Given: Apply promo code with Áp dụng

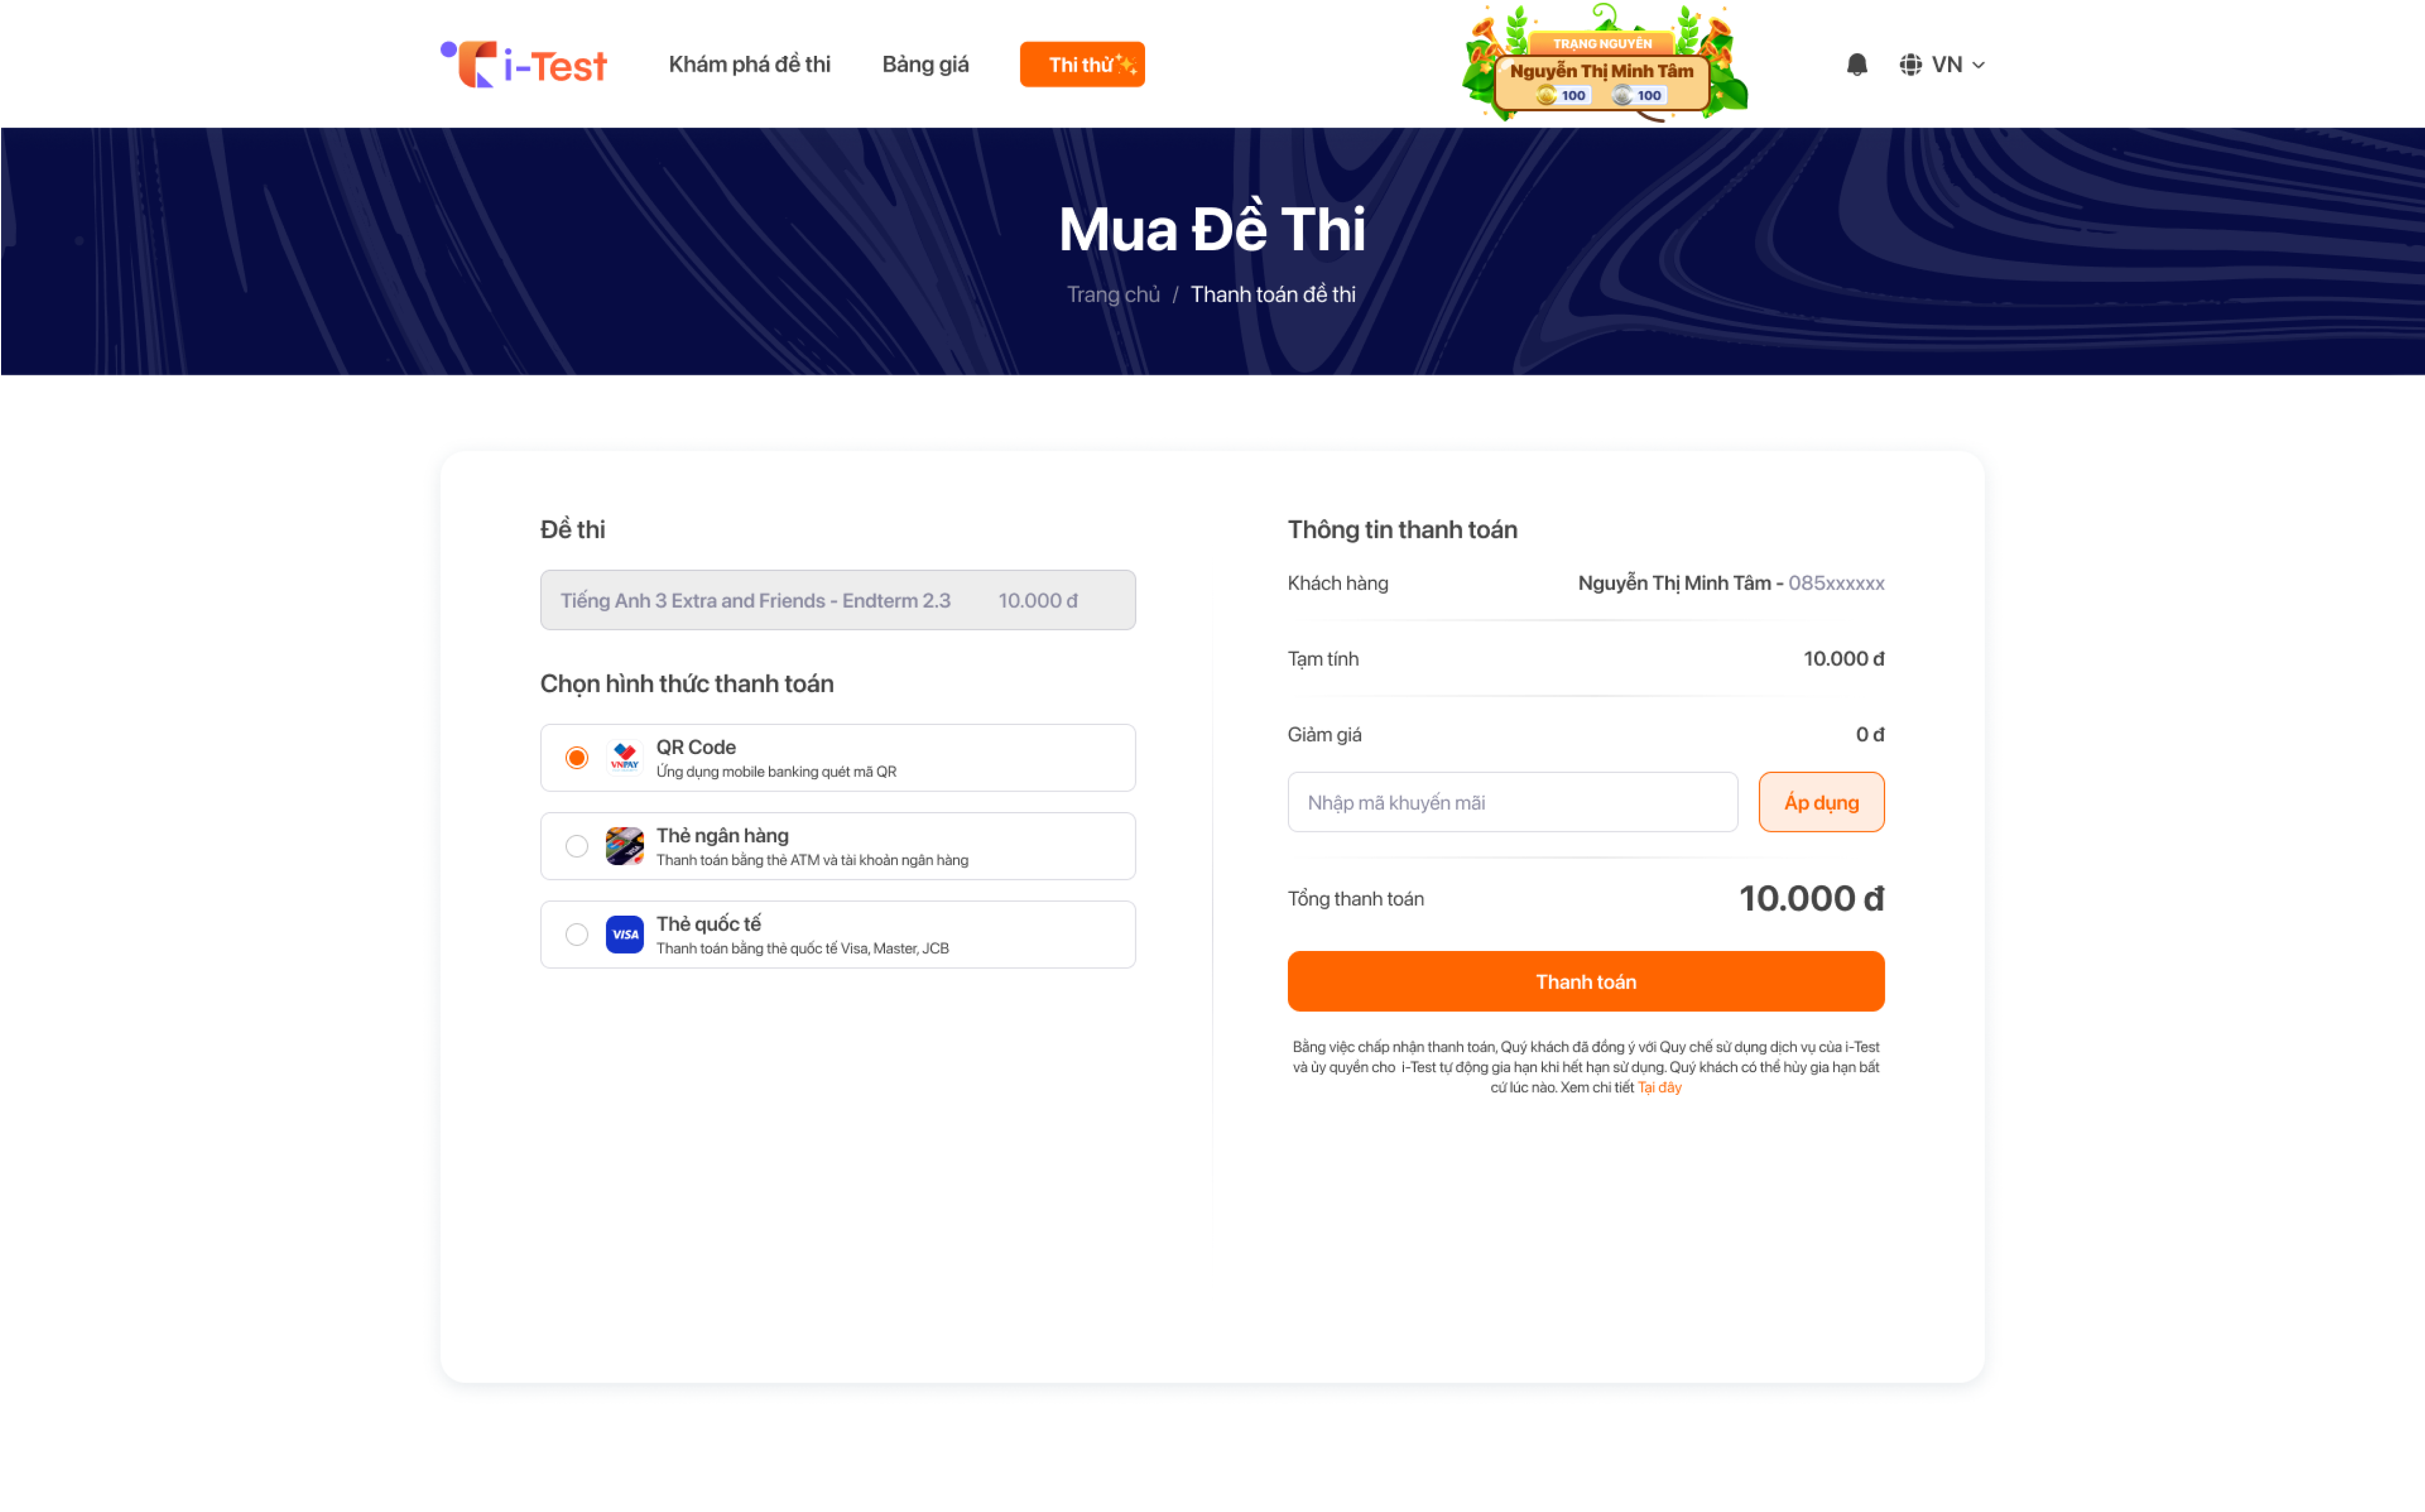Looking at the screenshot, I should pos(1821,802).
